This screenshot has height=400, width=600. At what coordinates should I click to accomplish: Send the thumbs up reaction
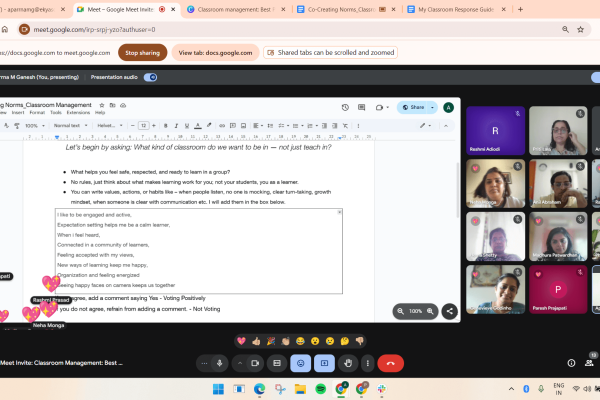(255, 341)
